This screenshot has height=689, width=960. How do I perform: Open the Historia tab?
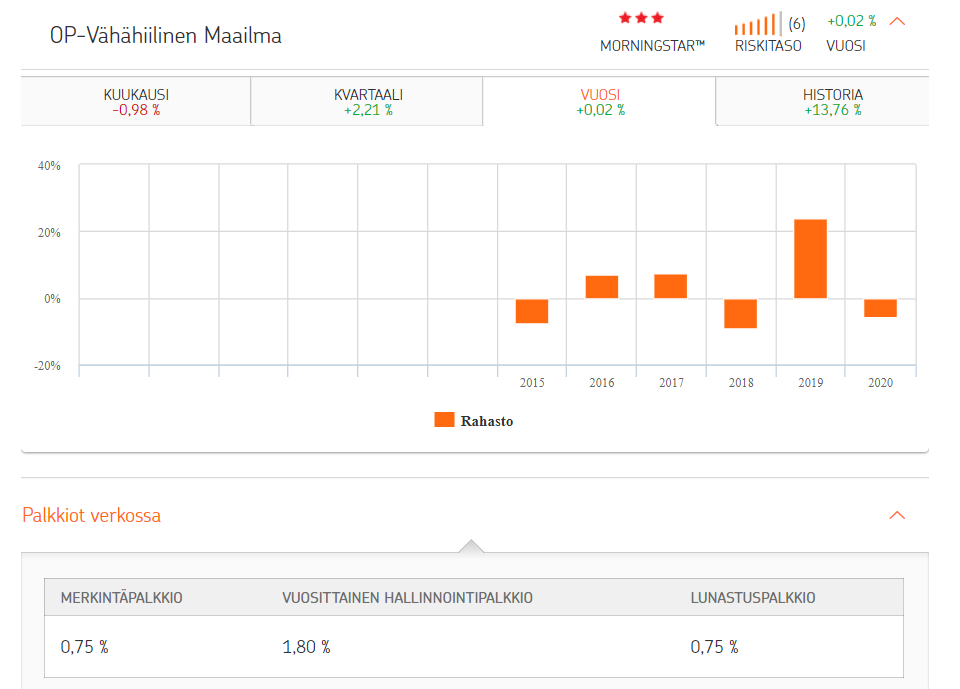pos(832,102)
